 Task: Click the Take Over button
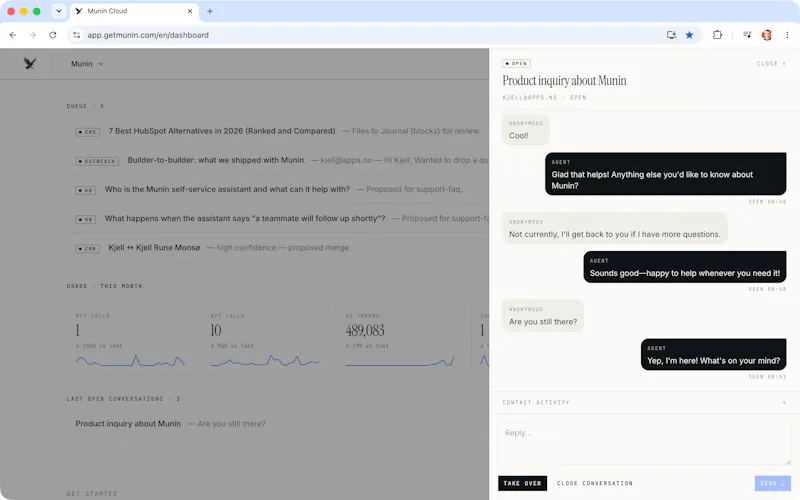point(522,483)
